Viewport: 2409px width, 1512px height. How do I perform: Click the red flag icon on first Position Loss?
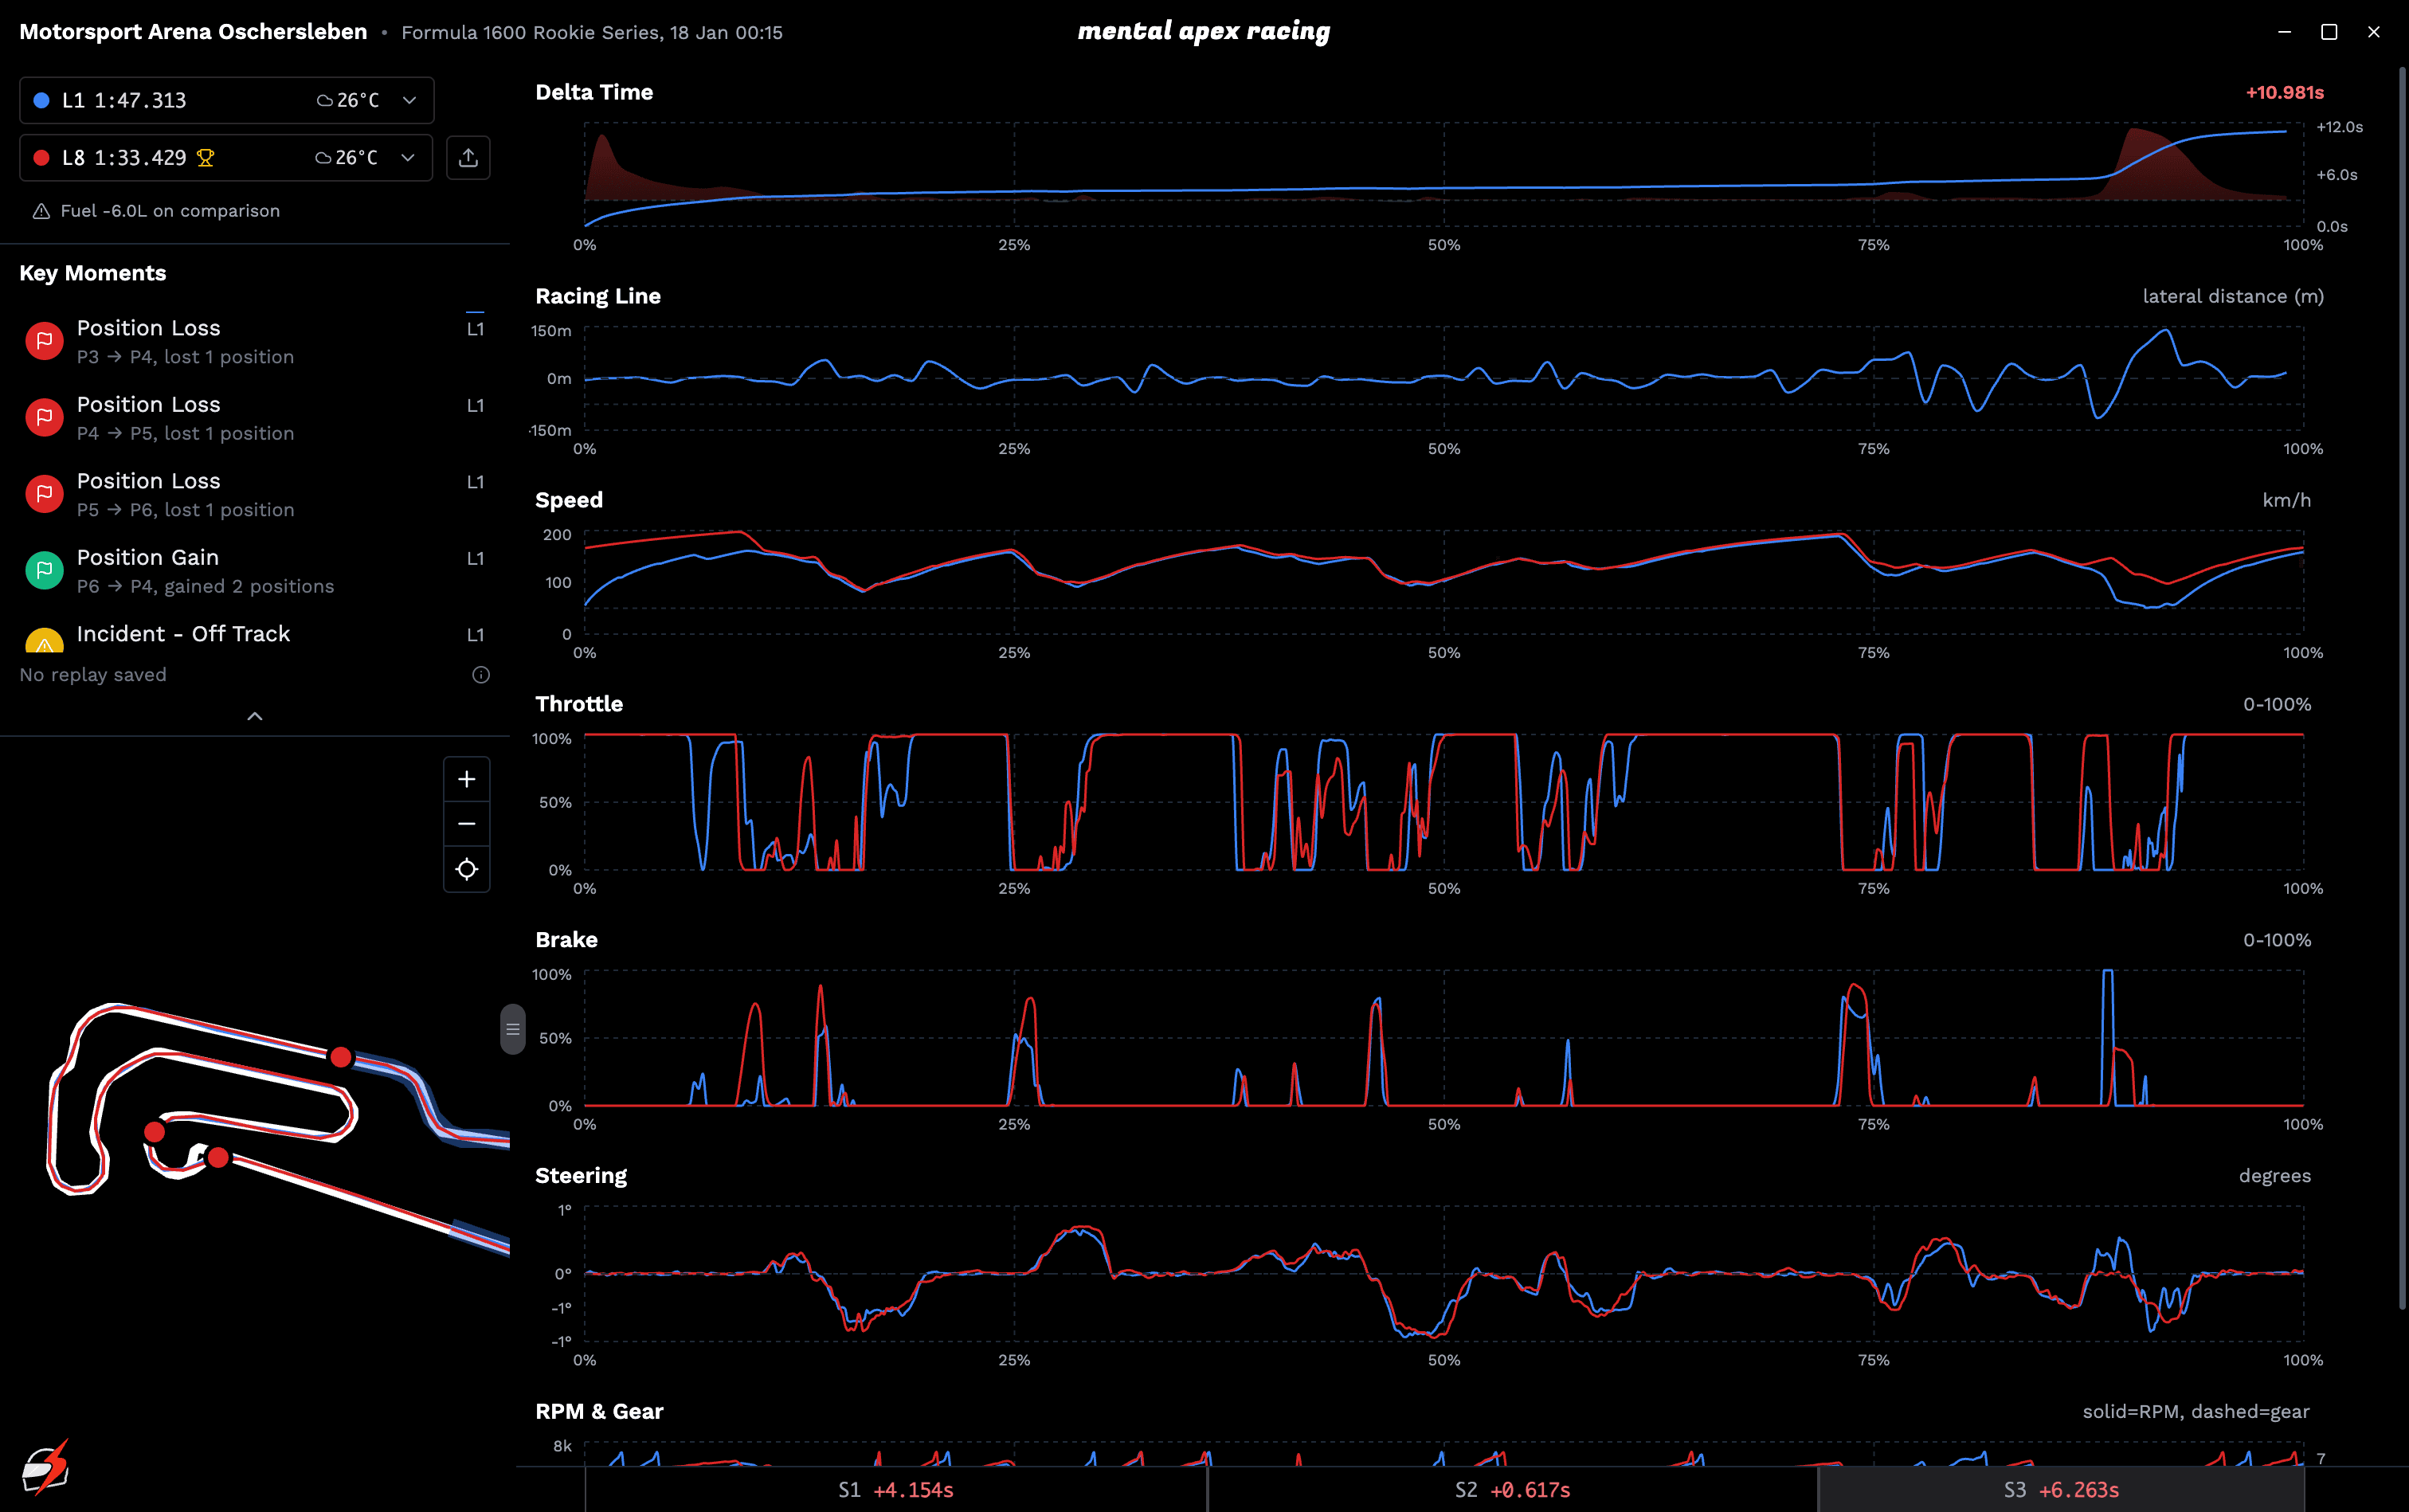[x=44, y=340]
